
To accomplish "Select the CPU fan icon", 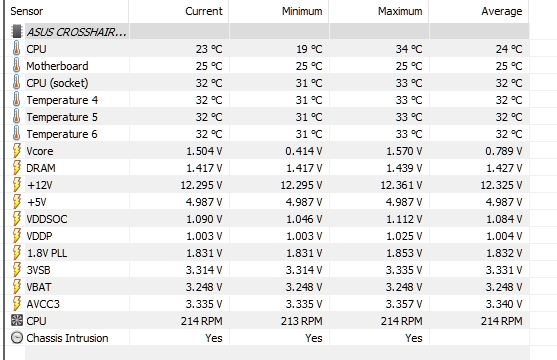I will pyautogui.click(x=17, y=321).
